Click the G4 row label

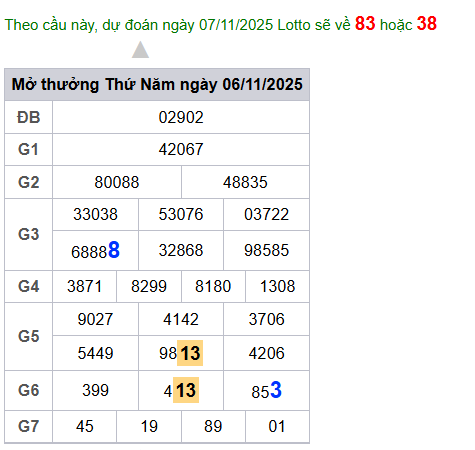pyautogui.click(x=29, y=286)
